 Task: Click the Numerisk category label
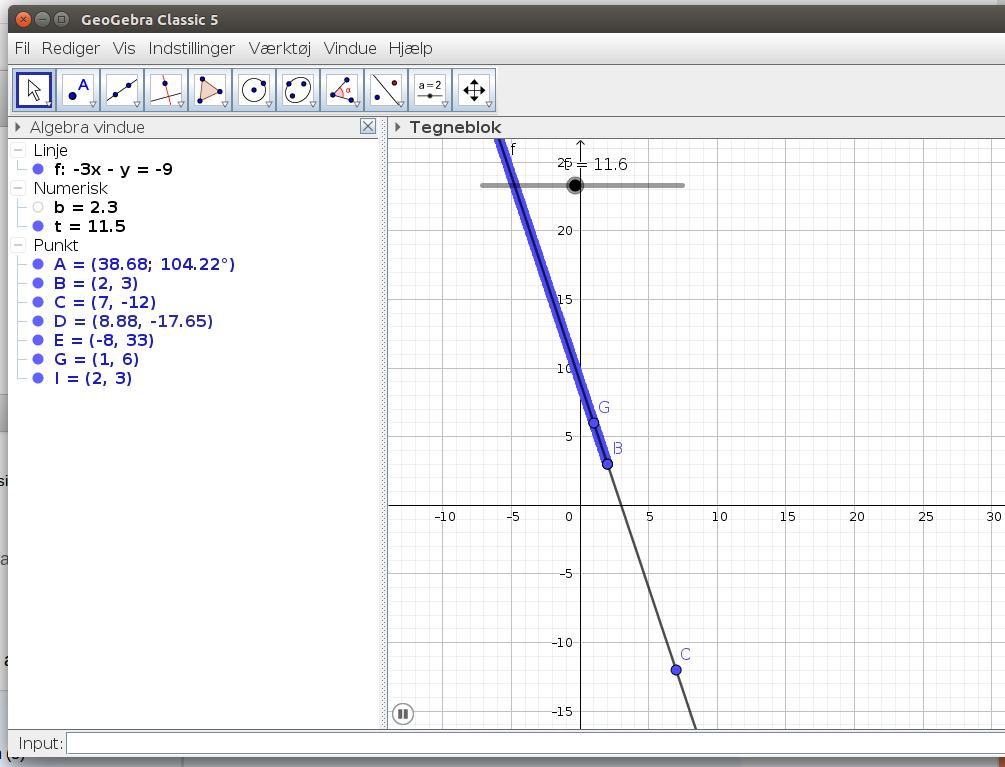71,188
